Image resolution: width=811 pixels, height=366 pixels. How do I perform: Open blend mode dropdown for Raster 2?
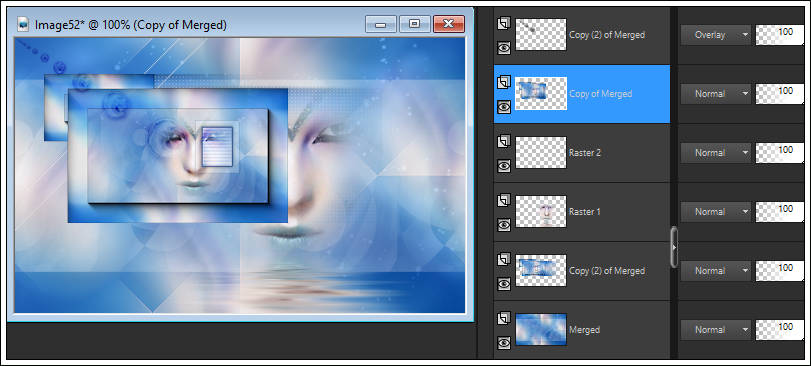pyautogui.click(x=715, y=153)
